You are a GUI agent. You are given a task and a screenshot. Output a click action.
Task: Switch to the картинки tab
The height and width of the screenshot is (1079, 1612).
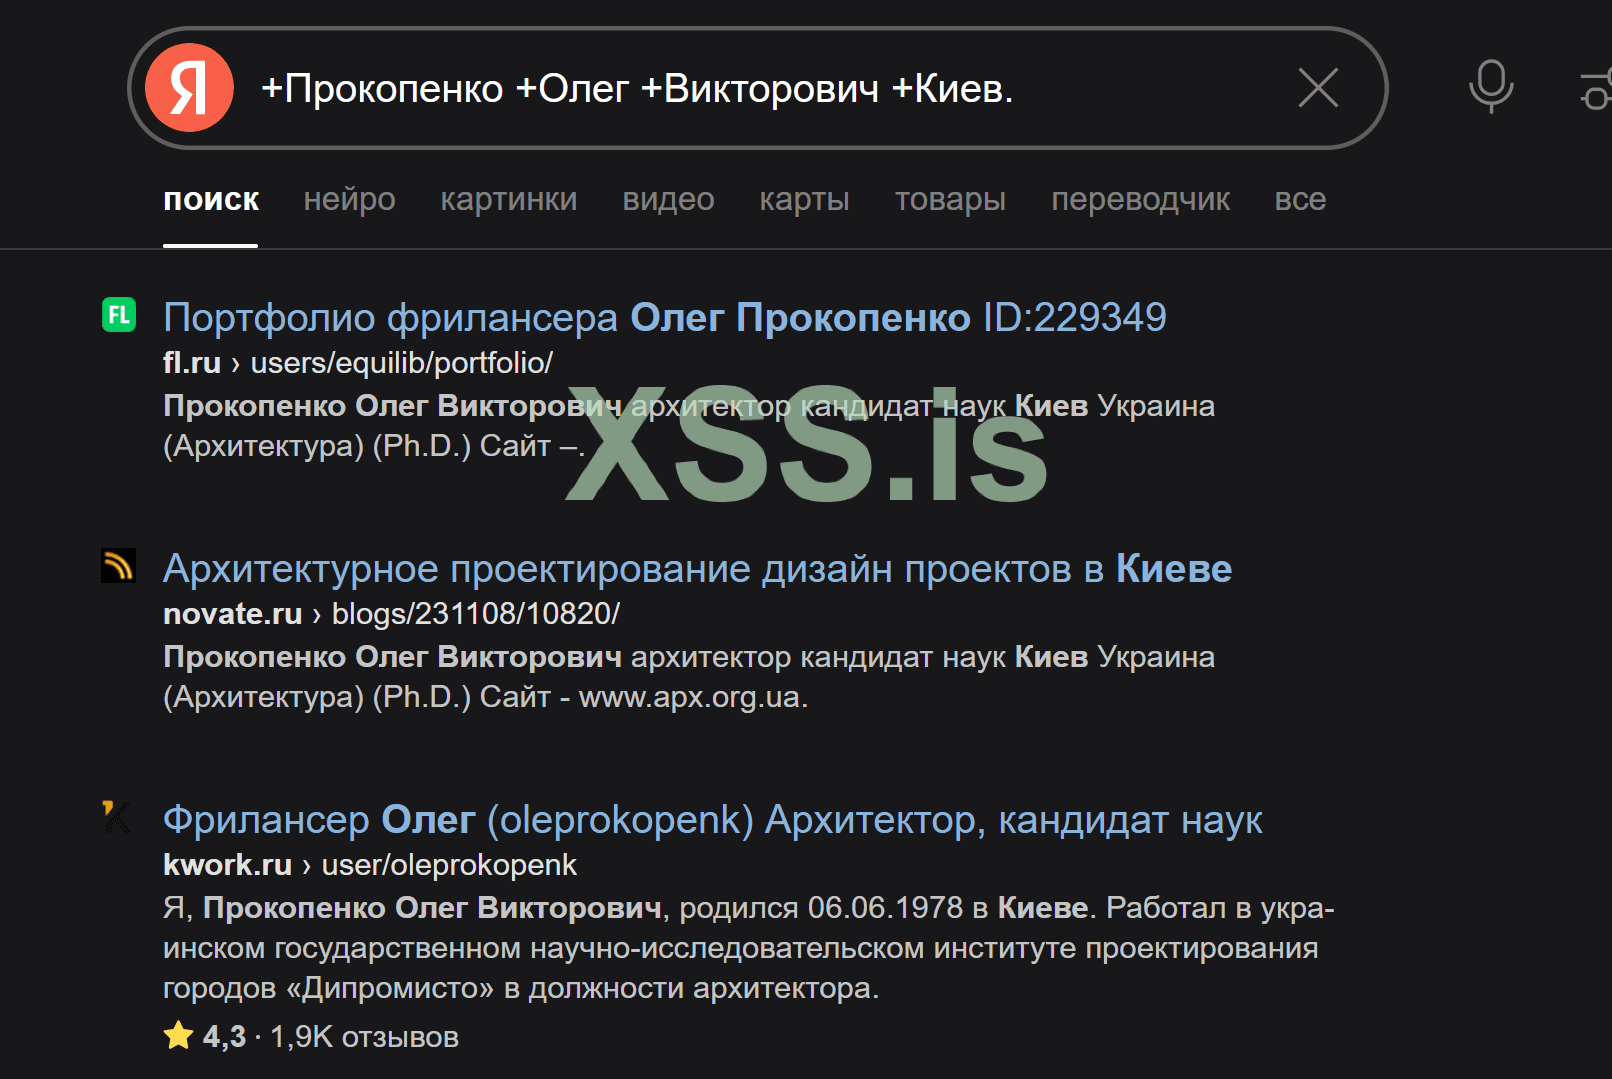[x=508, y=199]
